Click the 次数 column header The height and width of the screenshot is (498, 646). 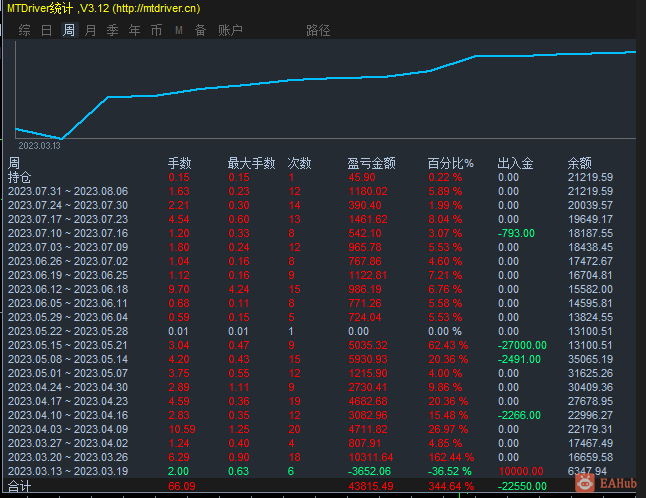tap(300, 163)
